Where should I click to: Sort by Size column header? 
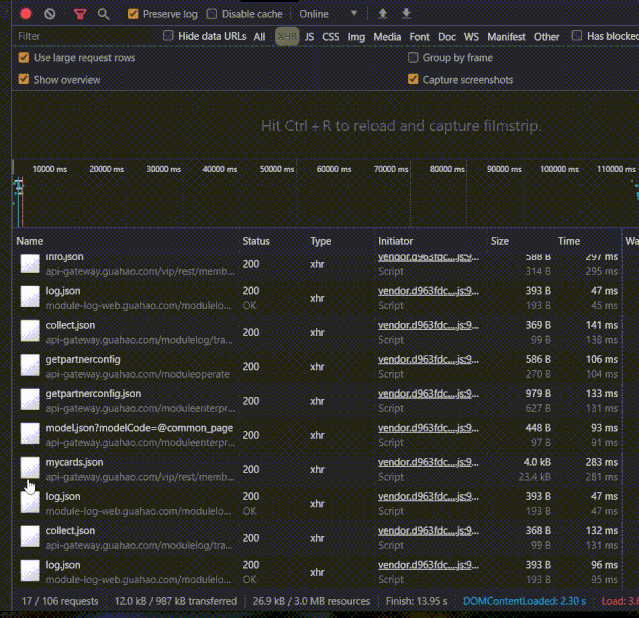click(x=500, y=241)
